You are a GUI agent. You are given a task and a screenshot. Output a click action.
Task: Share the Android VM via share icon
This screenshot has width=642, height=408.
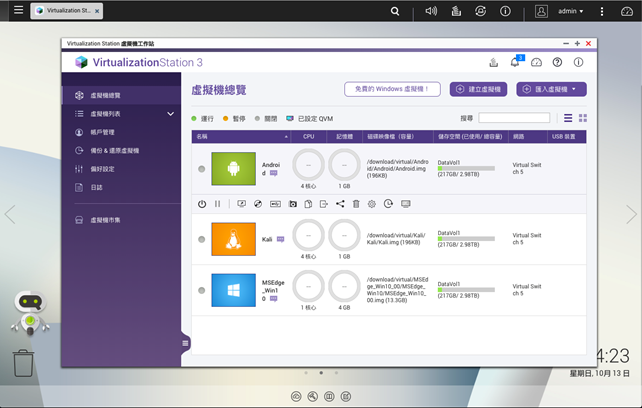pos(340,204)
